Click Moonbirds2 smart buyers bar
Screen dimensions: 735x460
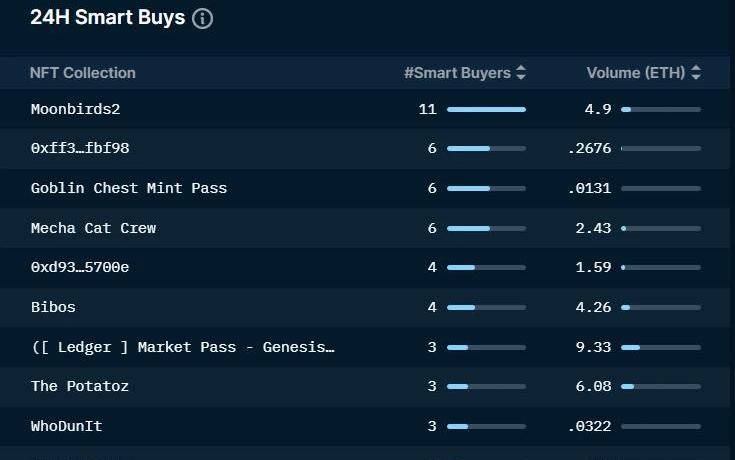tap(486, 109)
